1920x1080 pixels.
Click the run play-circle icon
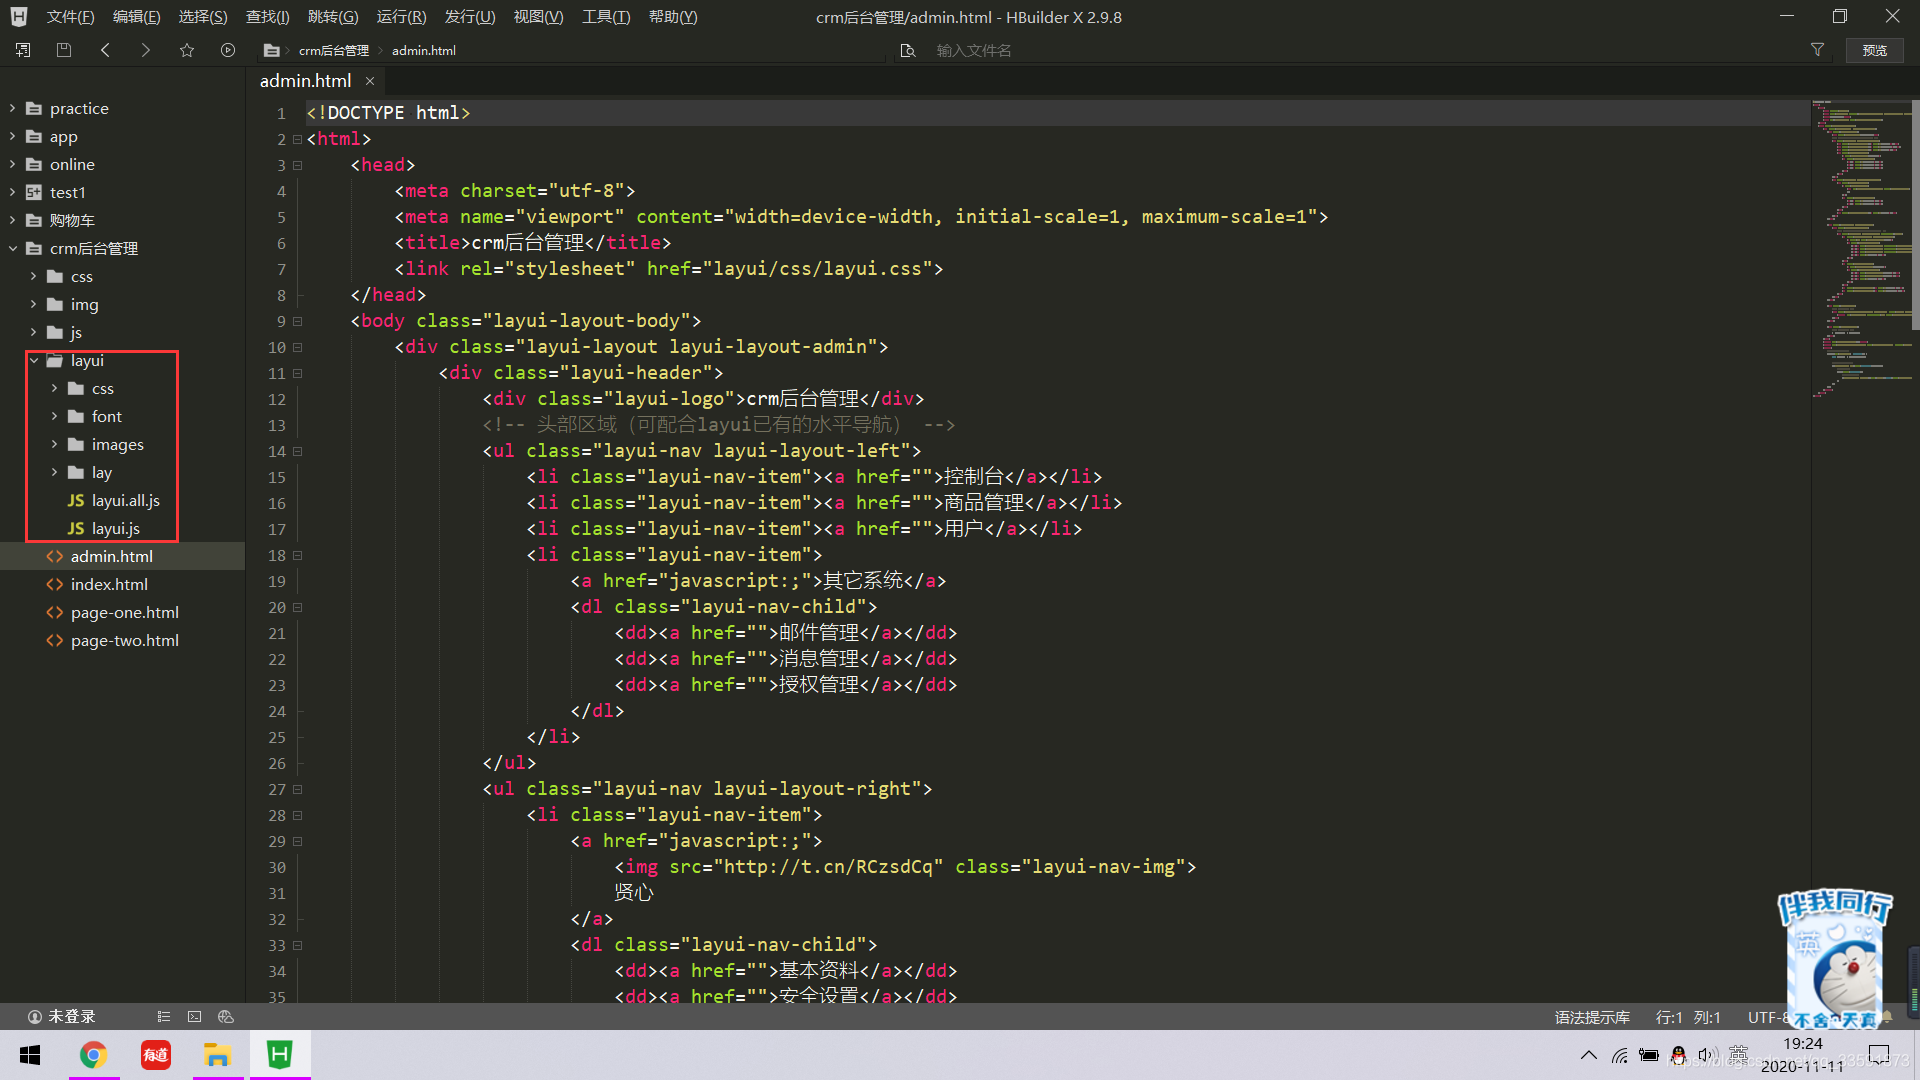(228, 50)
